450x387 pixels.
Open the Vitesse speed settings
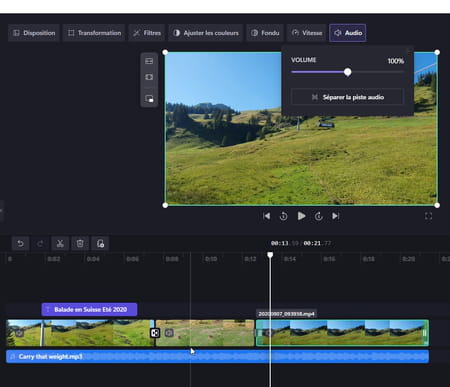tap(306, 33)
